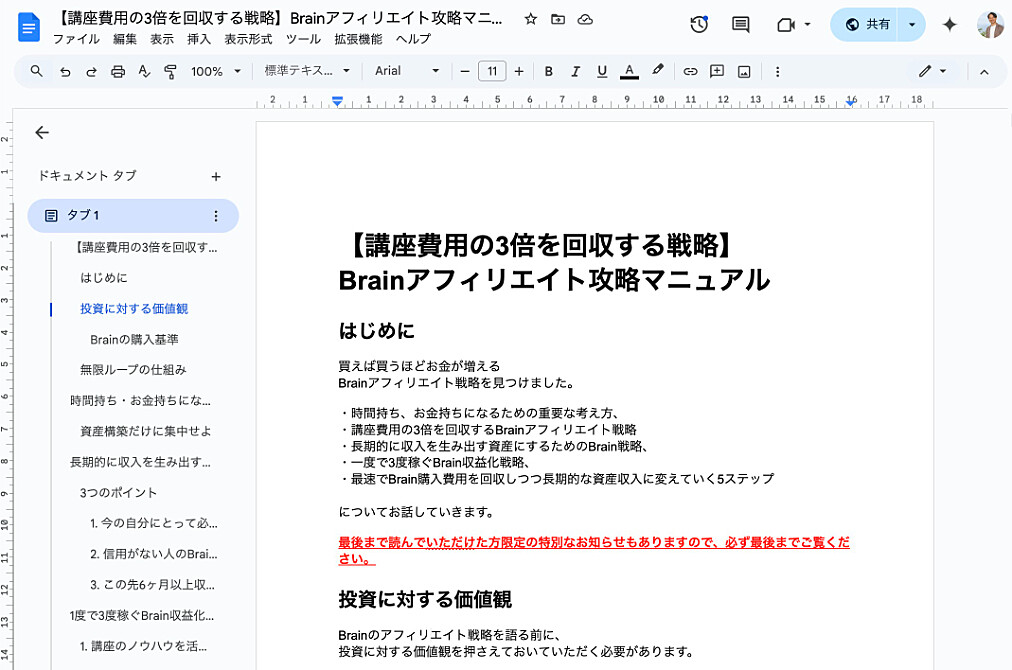Viewport: 1012px width, 670px height.
Task: Star this document
Action: pyautogui.click(x=531, y=19)
